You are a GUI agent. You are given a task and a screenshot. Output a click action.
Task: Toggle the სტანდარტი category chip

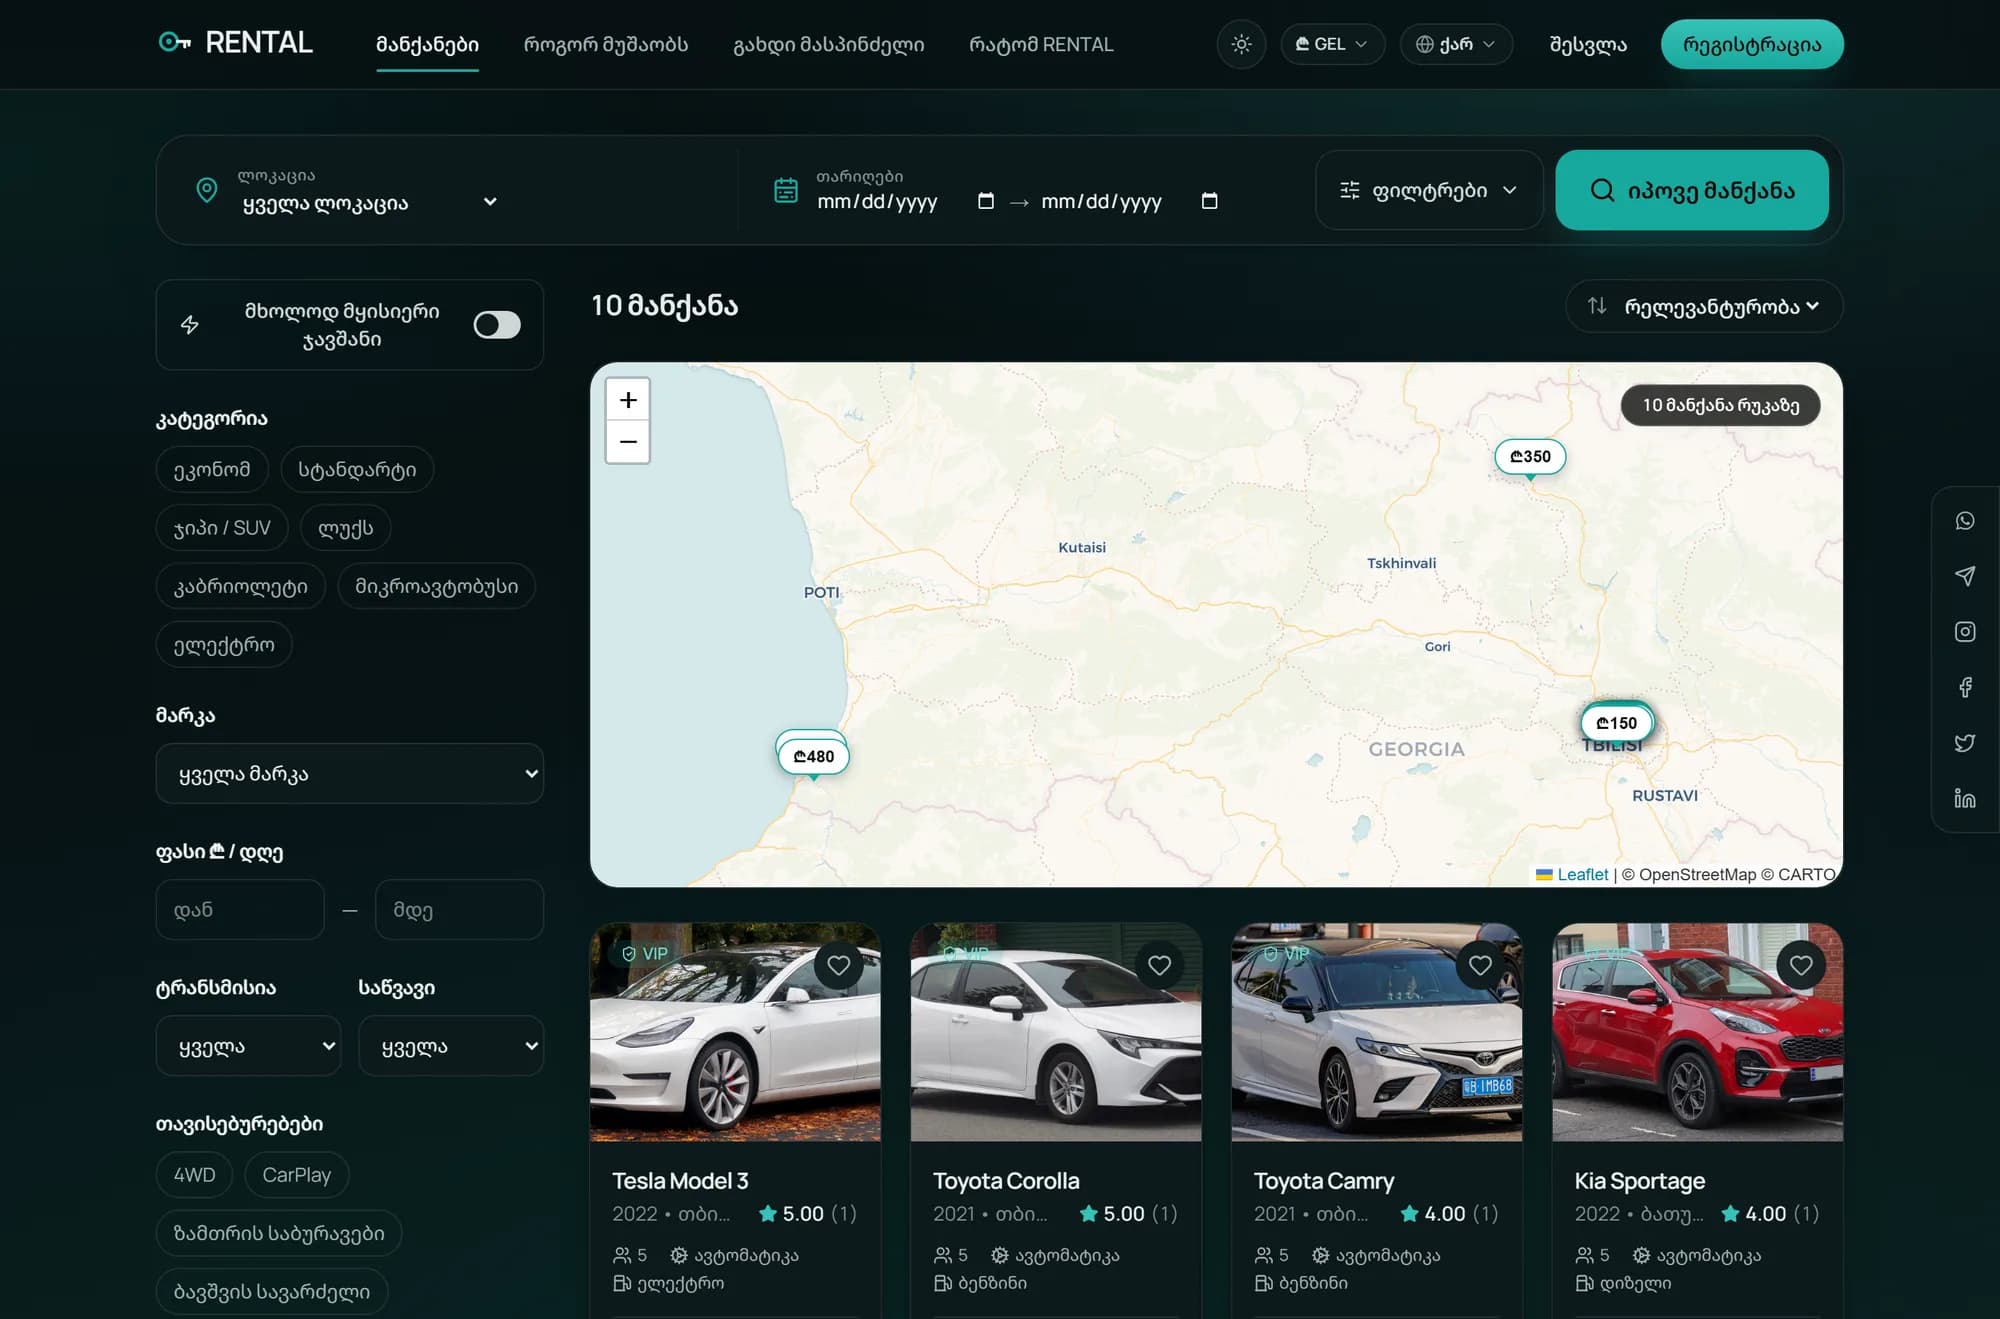(357, 470)
